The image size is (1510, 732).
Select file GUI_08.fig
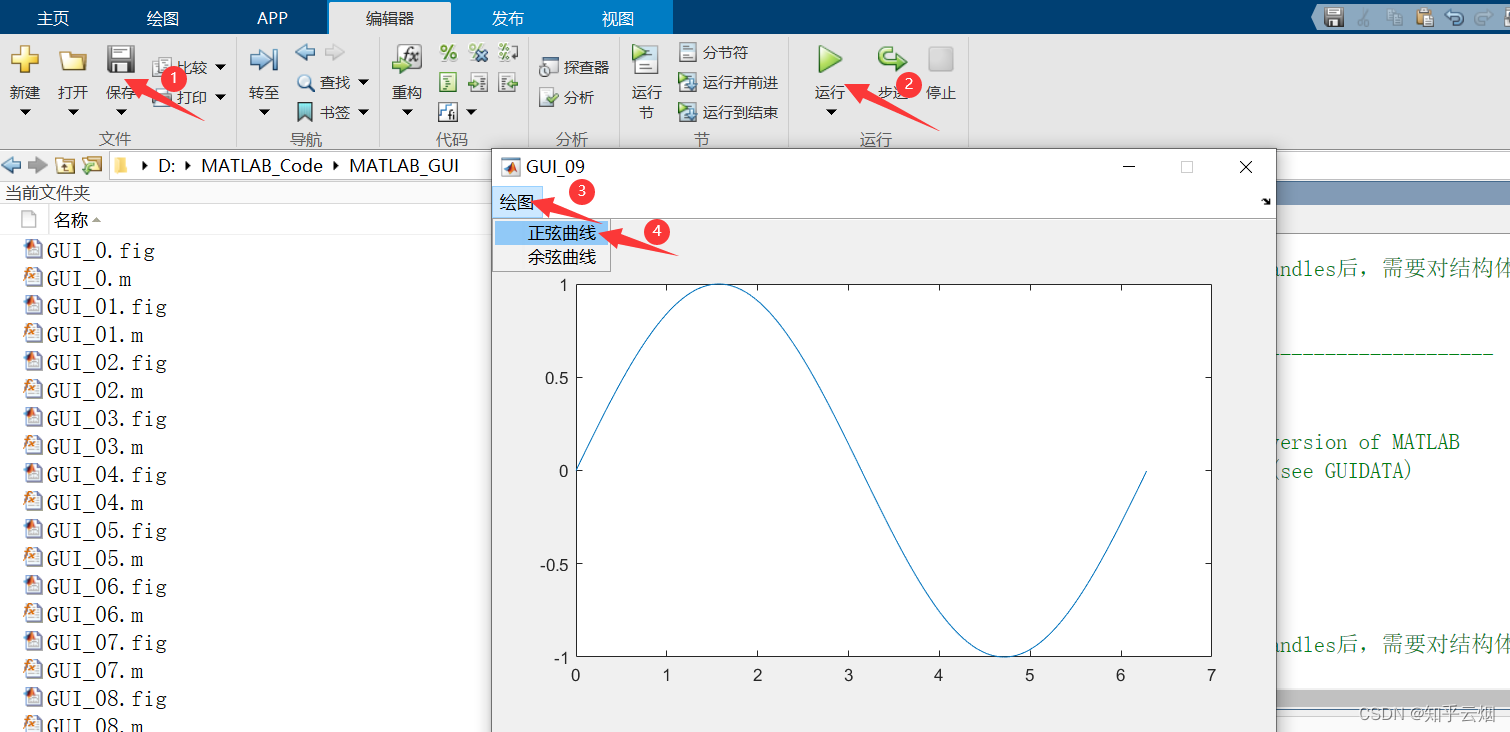tap(107, 699)
